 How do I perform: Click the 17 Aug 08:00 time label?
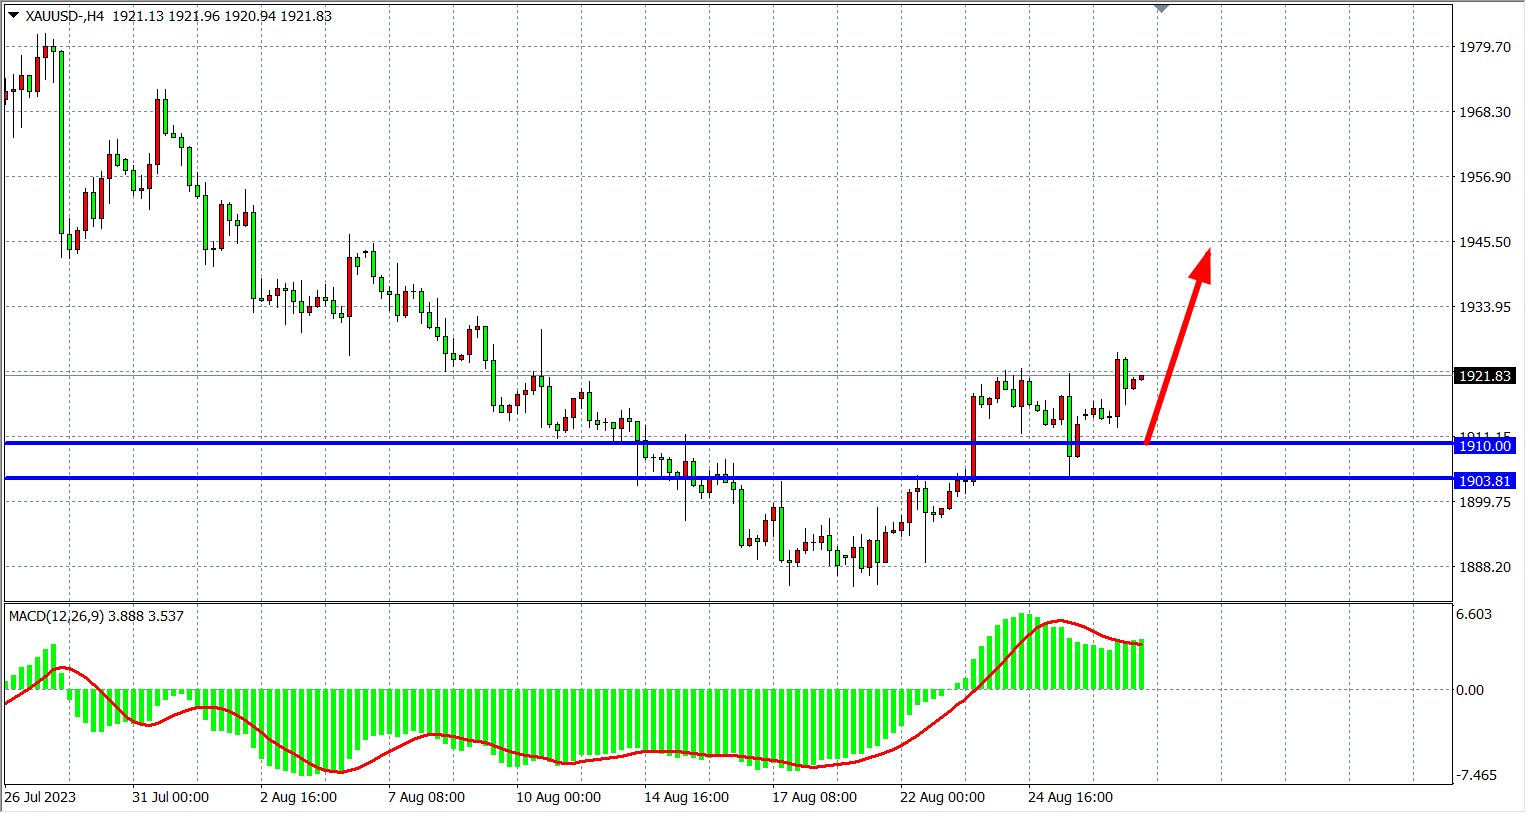pyautogui.click(x=814, y=797)
